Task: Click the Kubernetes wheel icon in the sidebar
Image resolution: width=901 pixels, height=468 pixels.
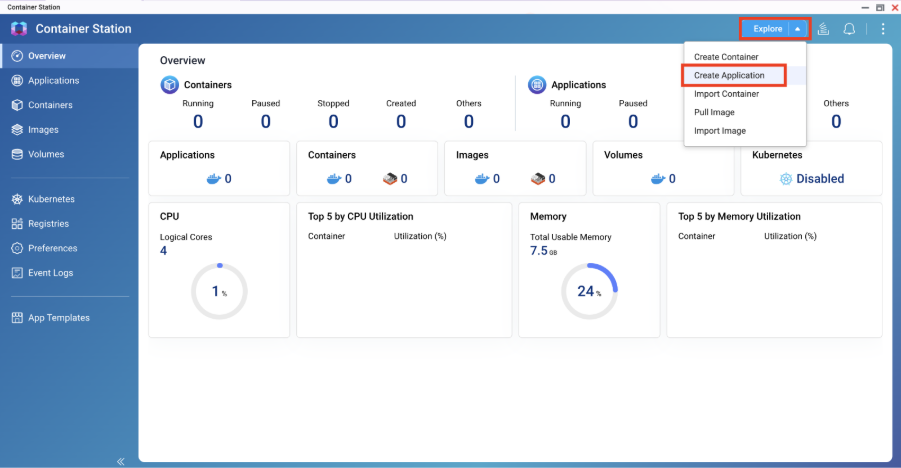Action: (17, 199)
